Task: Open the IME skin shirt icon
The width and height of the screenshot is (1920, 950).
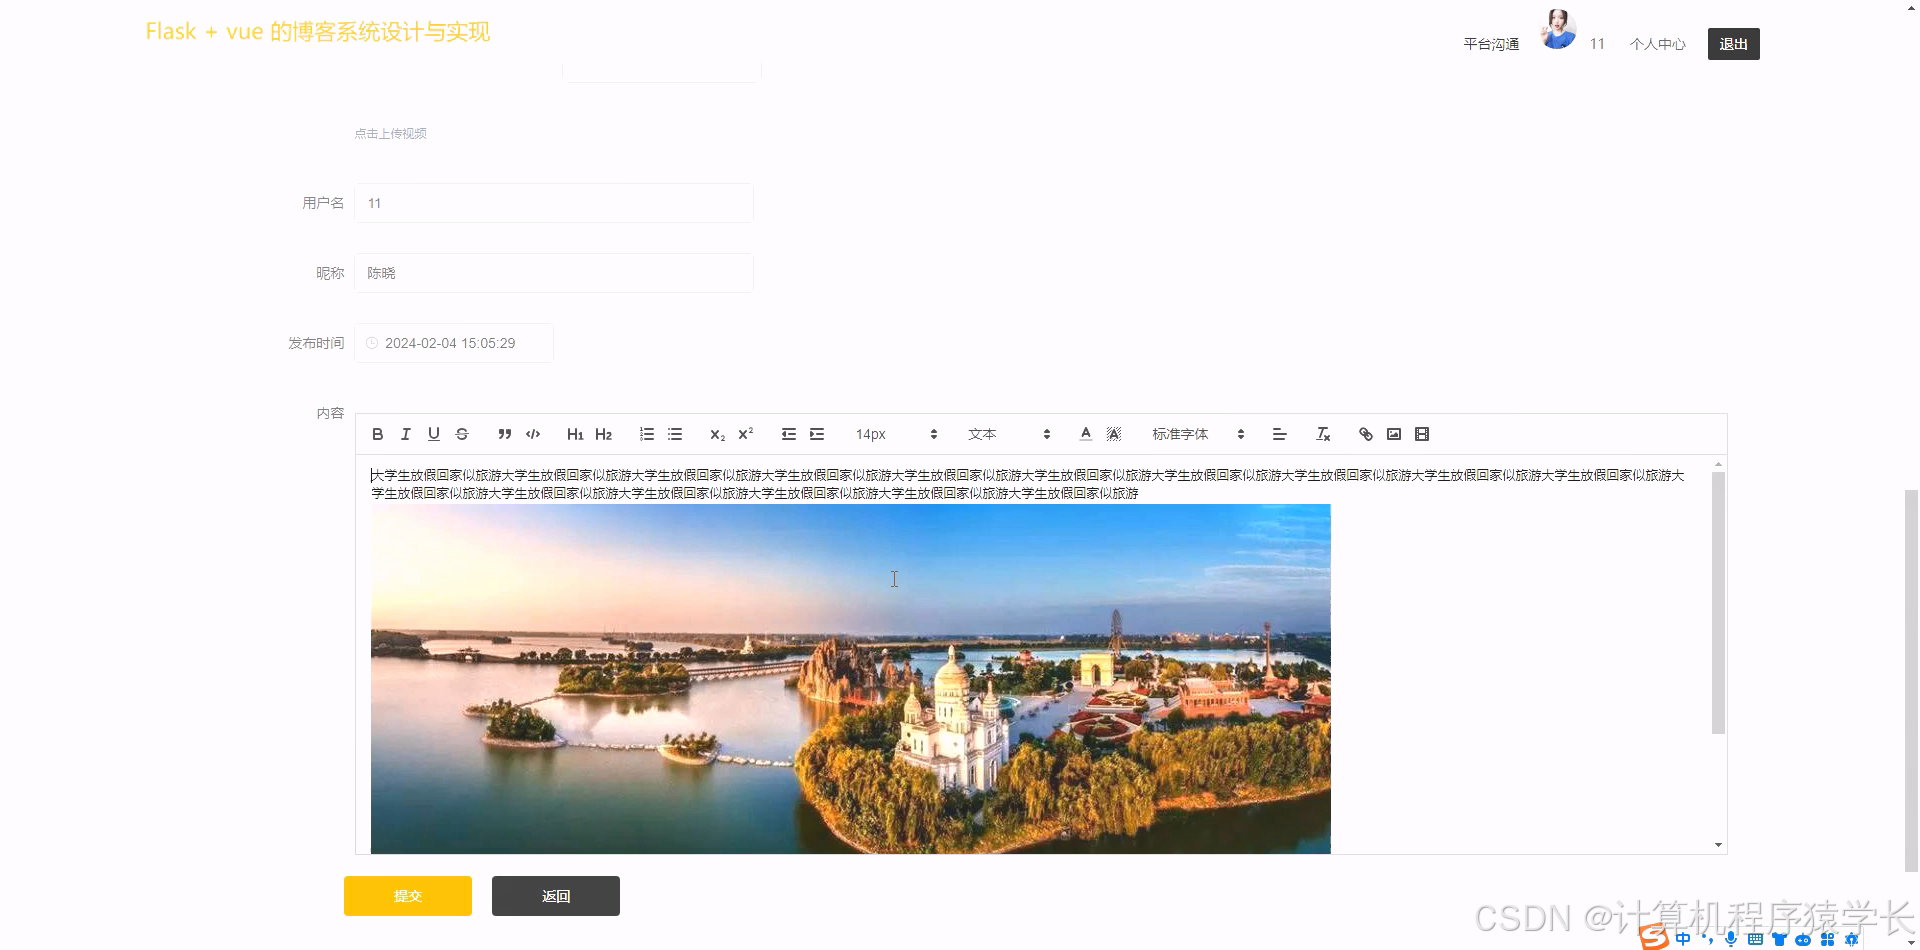Action: tap(1779, 939)
